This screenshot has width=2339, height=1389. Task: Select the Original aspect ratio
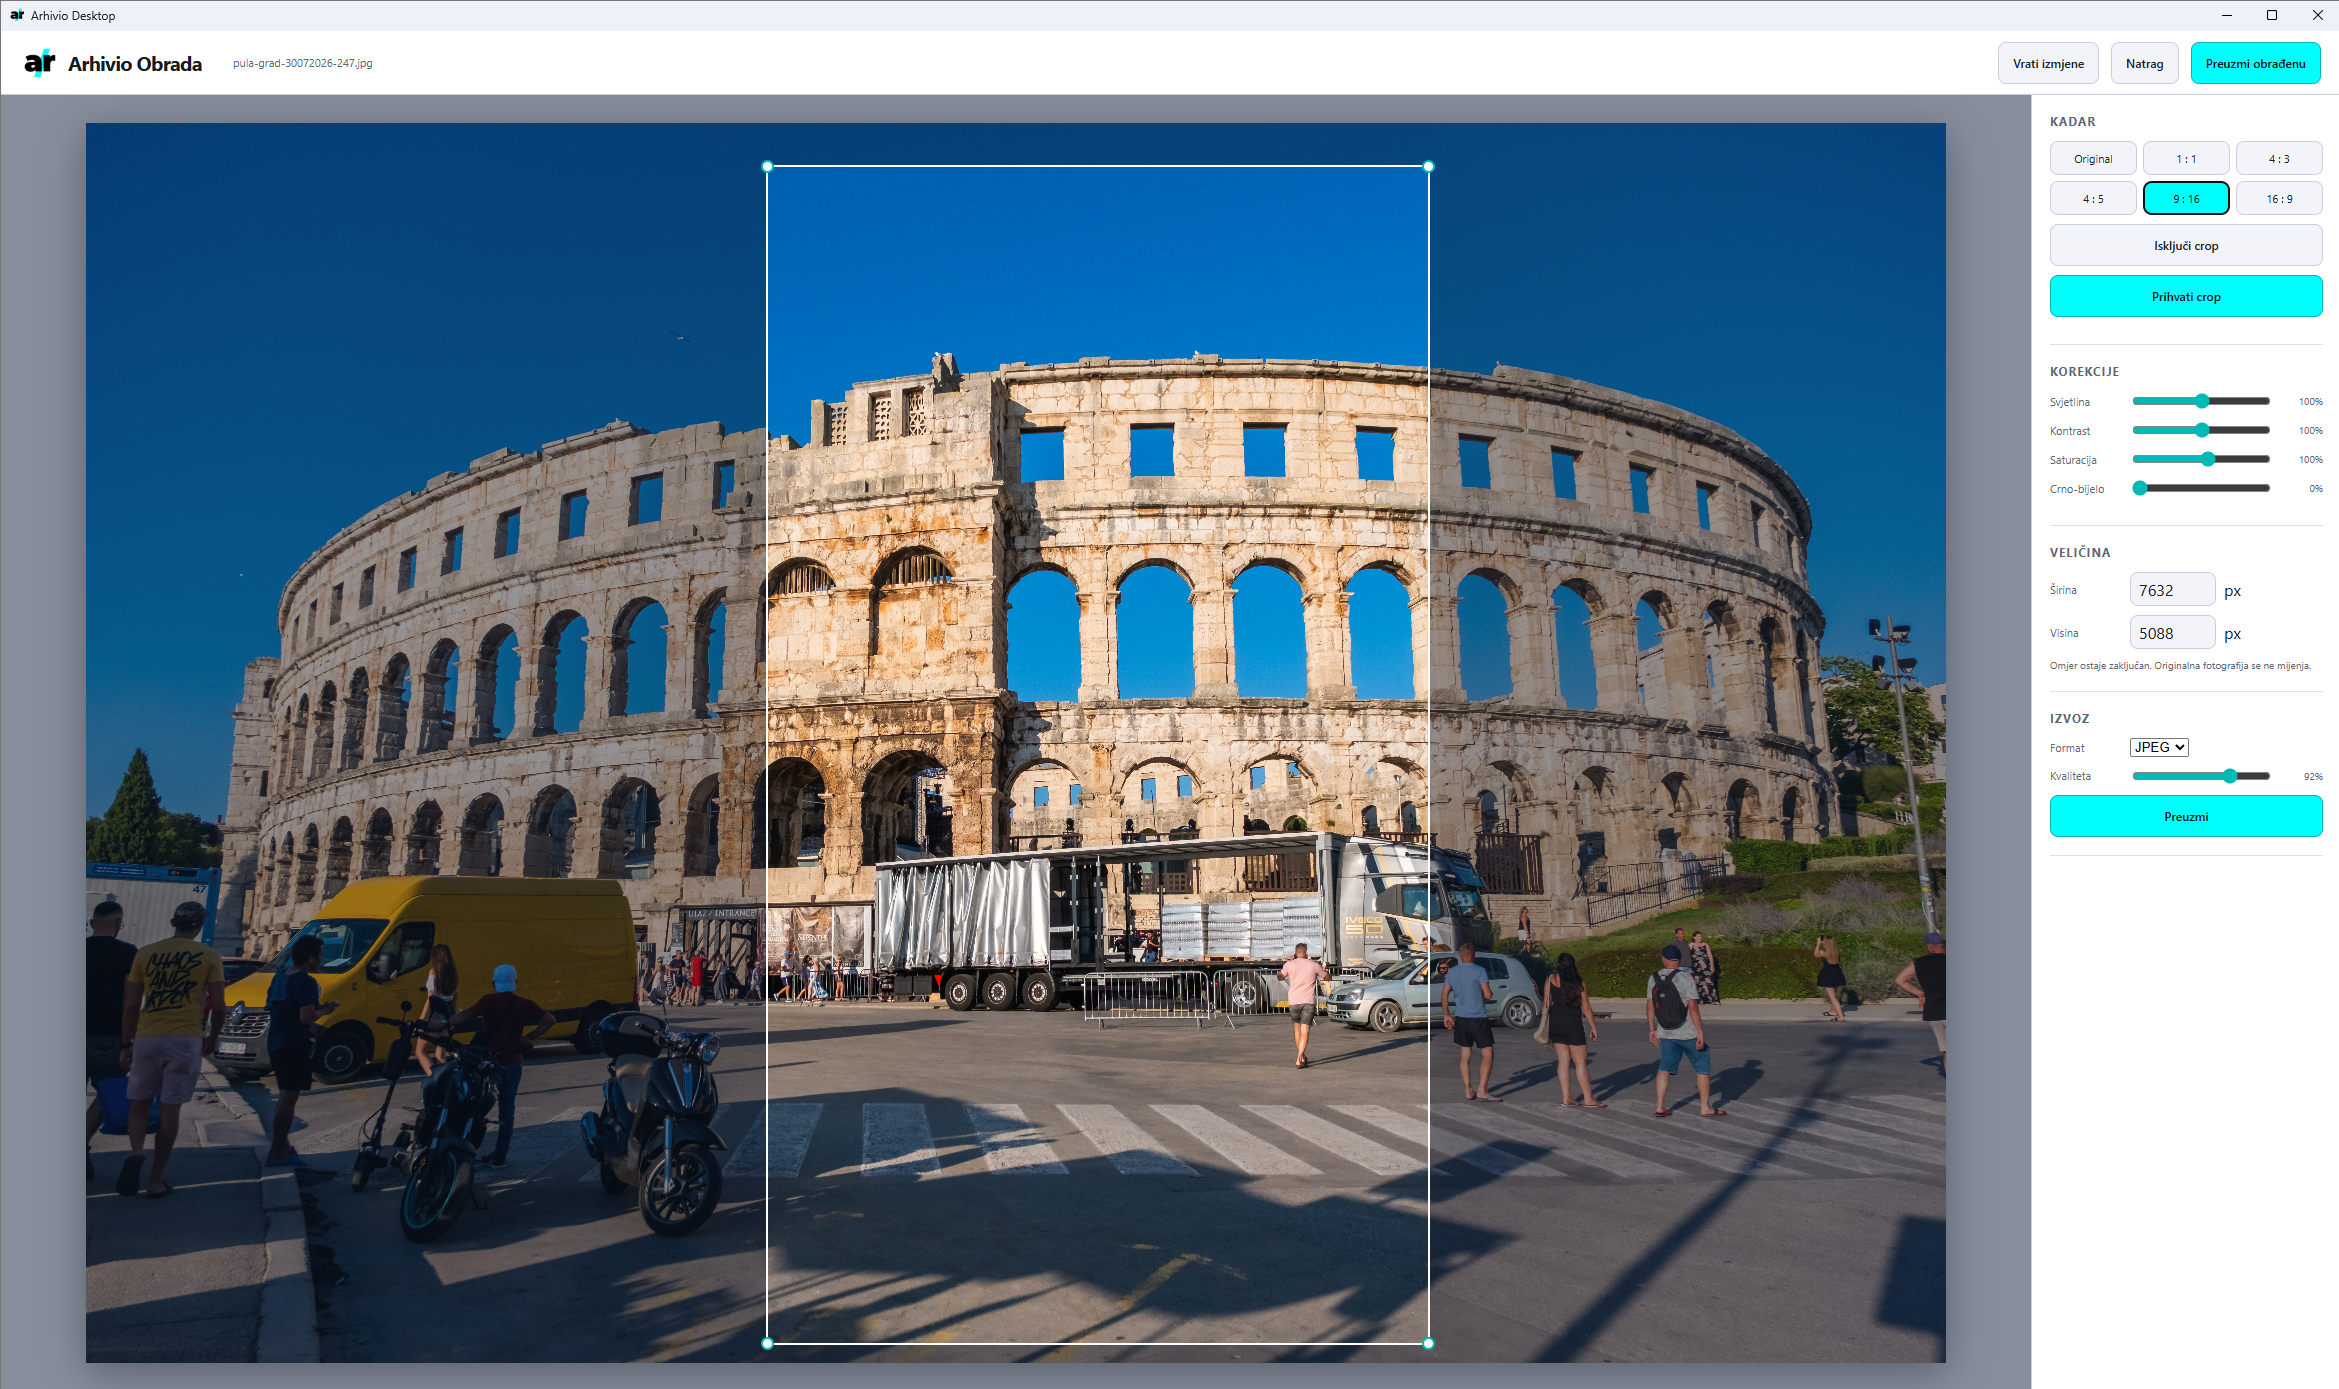click(x=2093, y=158)
